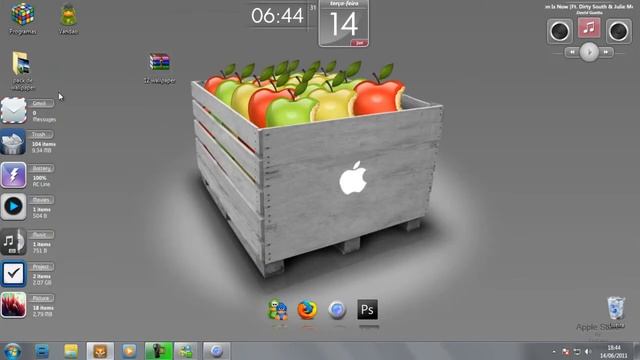Open the Battery label button

[41, 168]
